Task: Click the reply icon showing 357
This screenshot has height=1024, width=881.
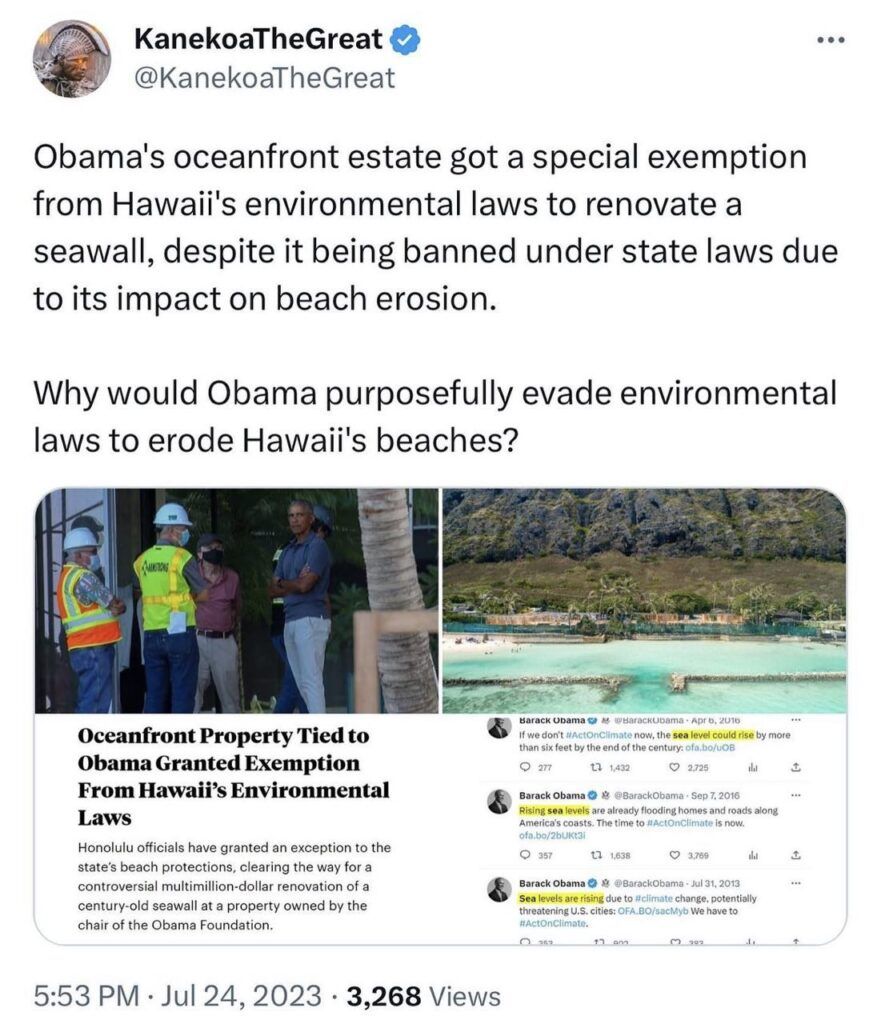Action: pyautogui.click(x=525, y=855)
